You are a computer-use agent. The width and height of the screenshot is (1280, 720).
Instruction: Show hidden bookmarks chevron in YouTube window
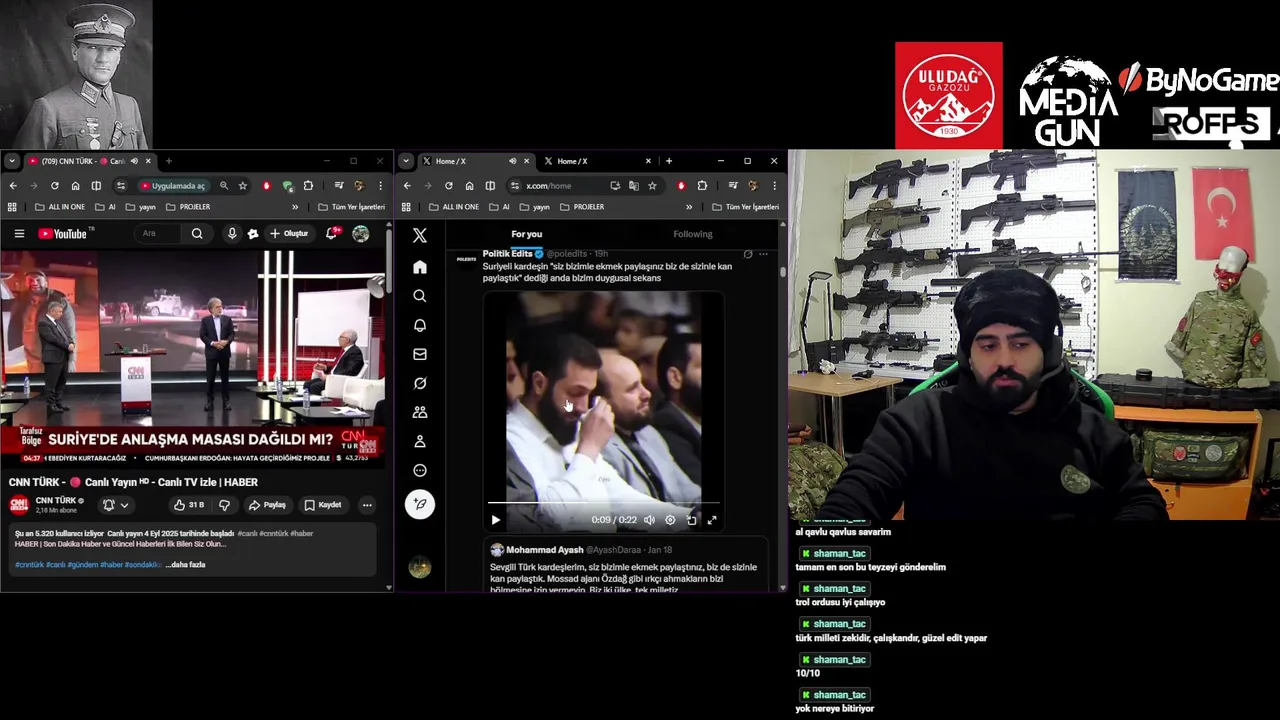(x=295, y=207)
